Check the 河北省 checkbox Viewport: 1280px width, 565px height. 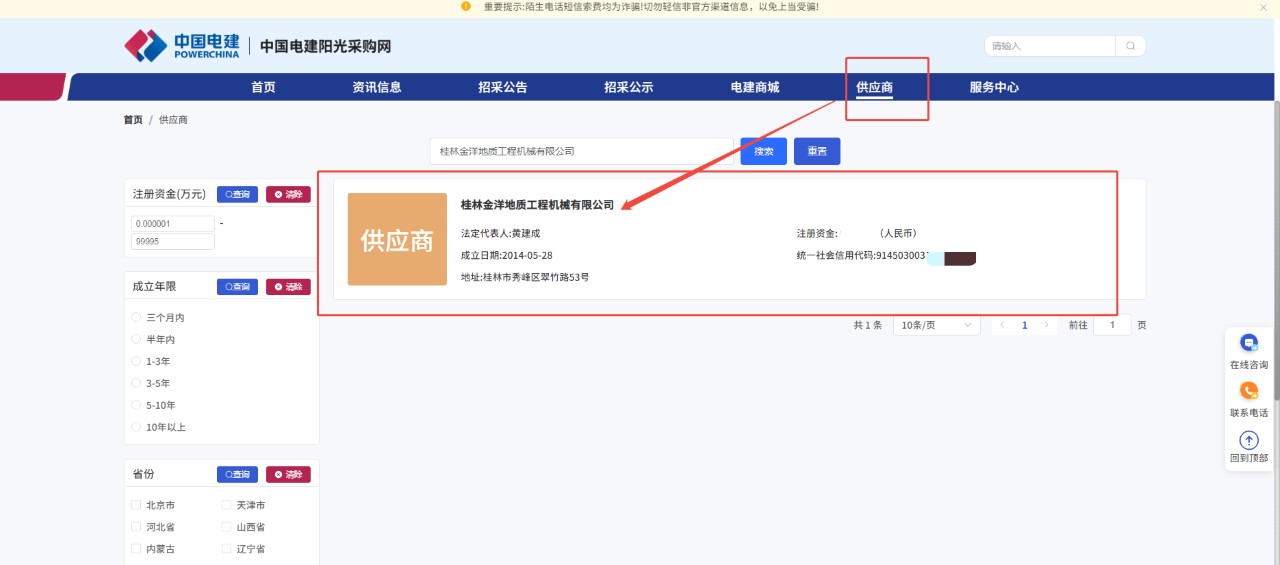pos(136,527)
